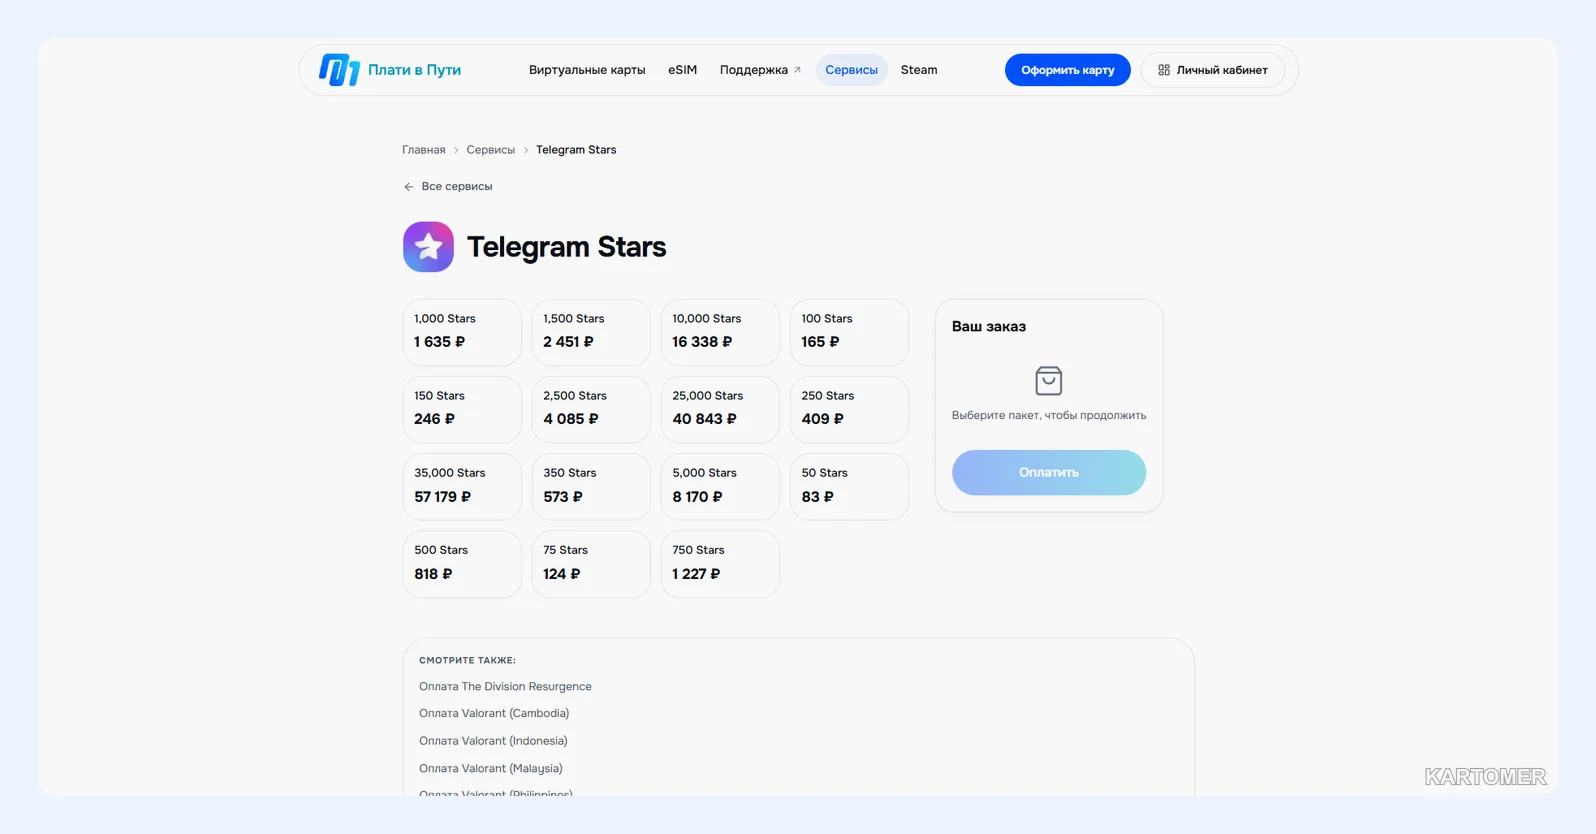
Task: Open the Сервисы breadcrumb link
Action: [x=491, y=150]
